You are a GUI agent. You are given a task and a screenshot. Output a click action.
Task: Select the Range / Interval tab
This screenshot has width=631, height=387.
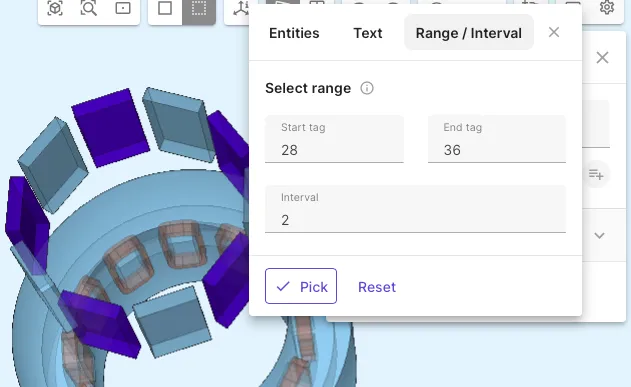coord(469,33)
